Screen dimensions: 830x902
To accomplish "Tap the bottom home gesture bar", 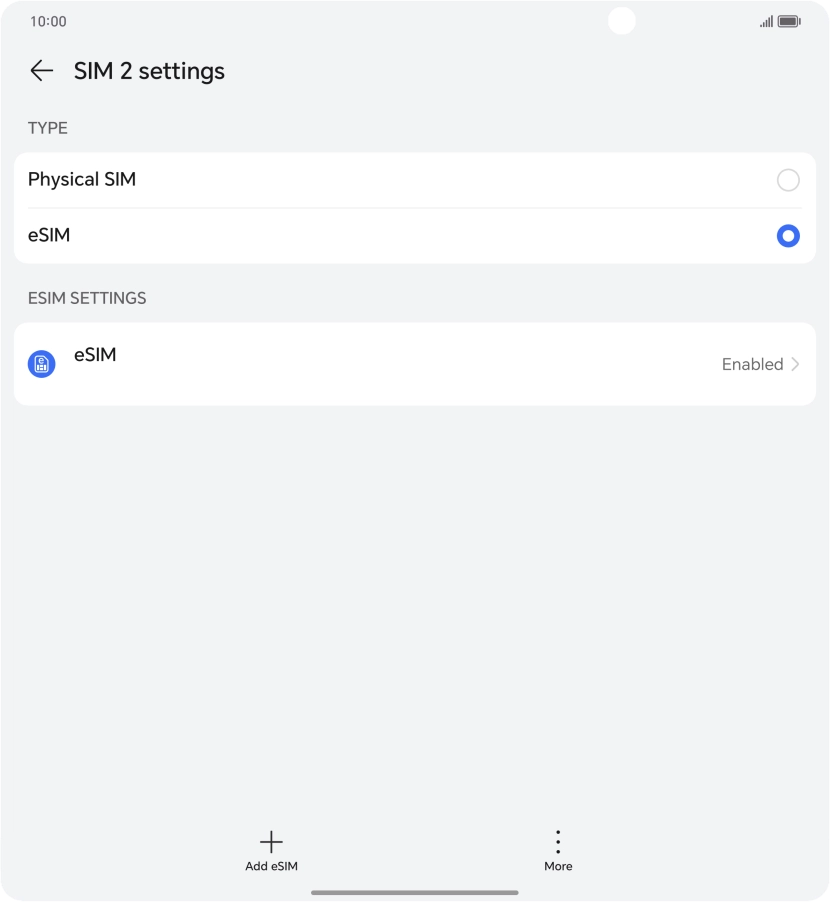I will point(415,892).
